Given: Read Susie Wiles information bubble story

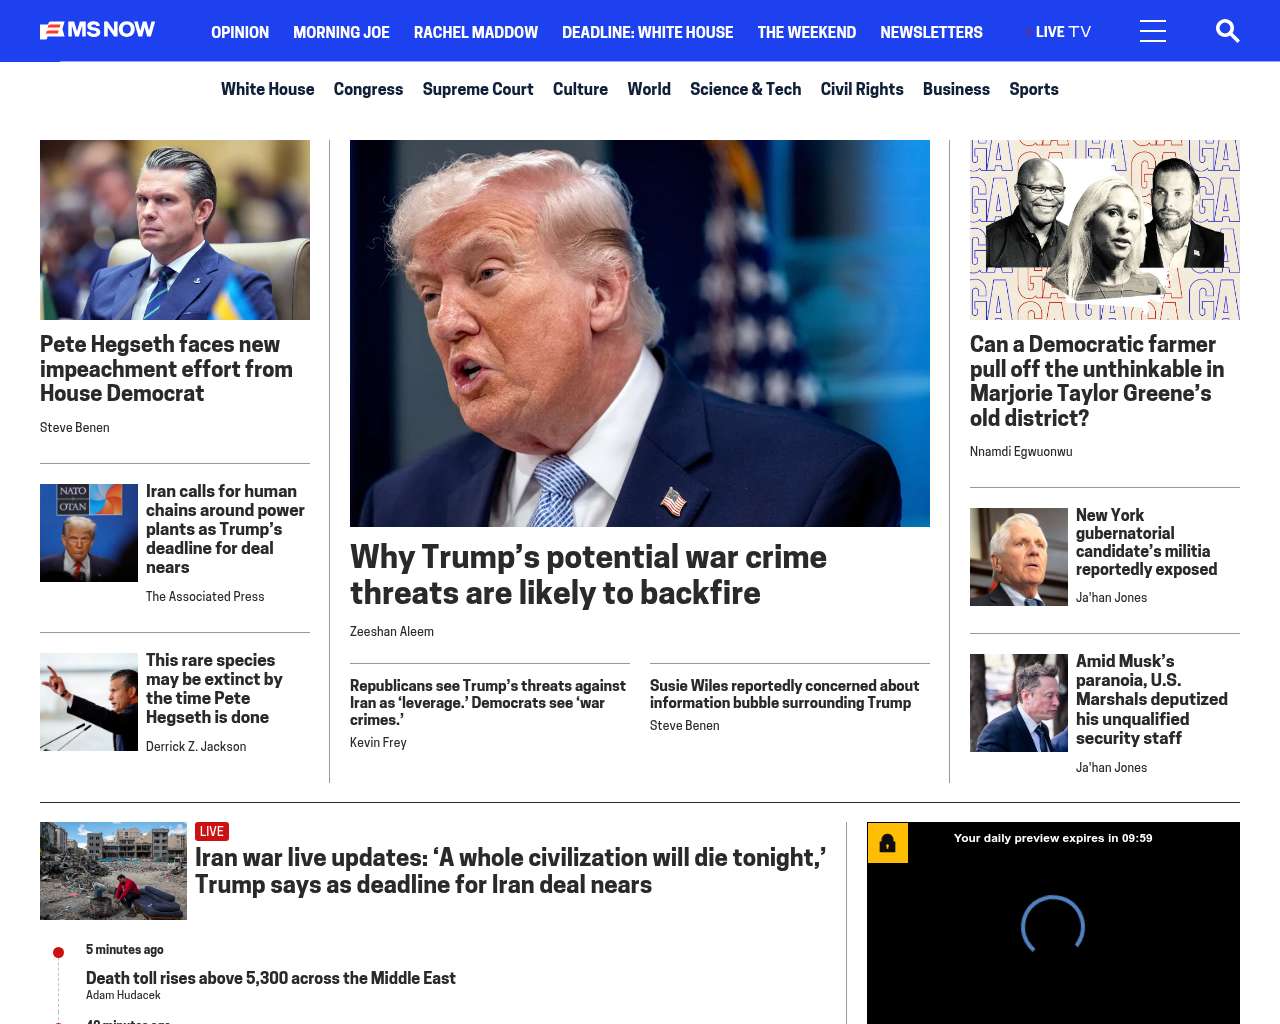Looking at the screenshot, I should tap(784, 694).
